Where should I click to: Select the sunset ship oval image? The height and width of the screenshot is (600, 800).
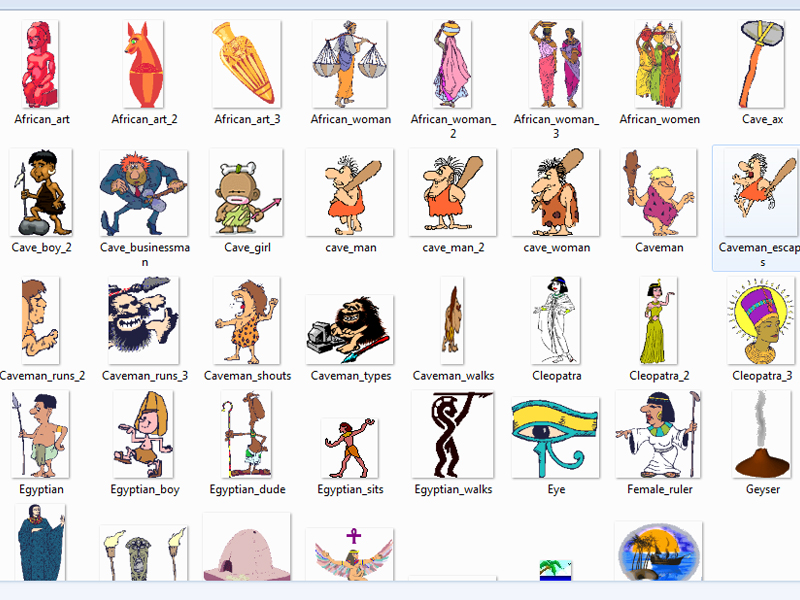tap(659, 551)
